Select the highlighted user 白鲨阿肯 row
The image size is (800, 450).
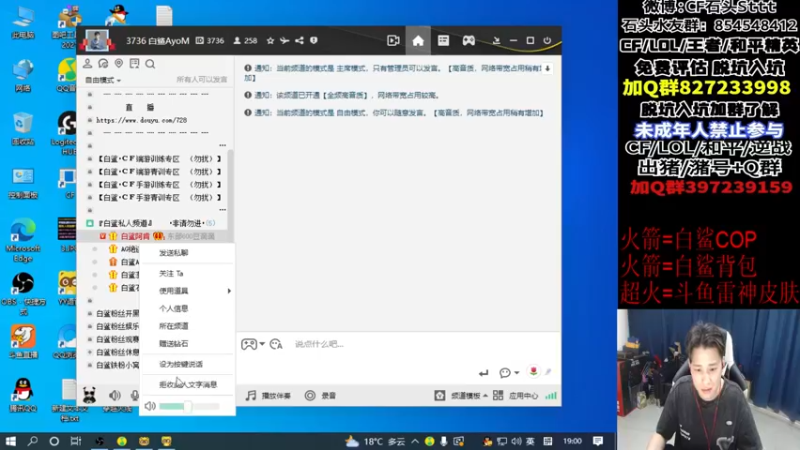point(156,236)
